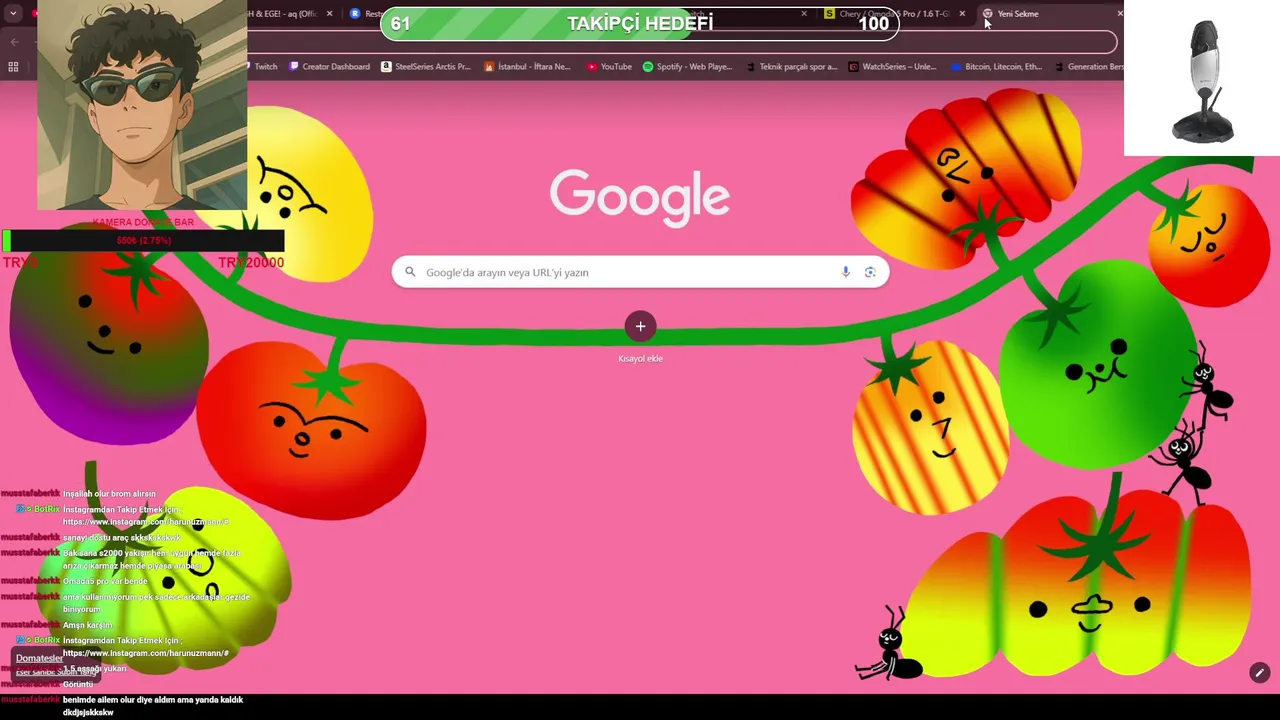Image resolution: width=1280 pixels, height=720 pixels.
Task: Open the Spotify - Web Player bookmark
Action: 687,67
